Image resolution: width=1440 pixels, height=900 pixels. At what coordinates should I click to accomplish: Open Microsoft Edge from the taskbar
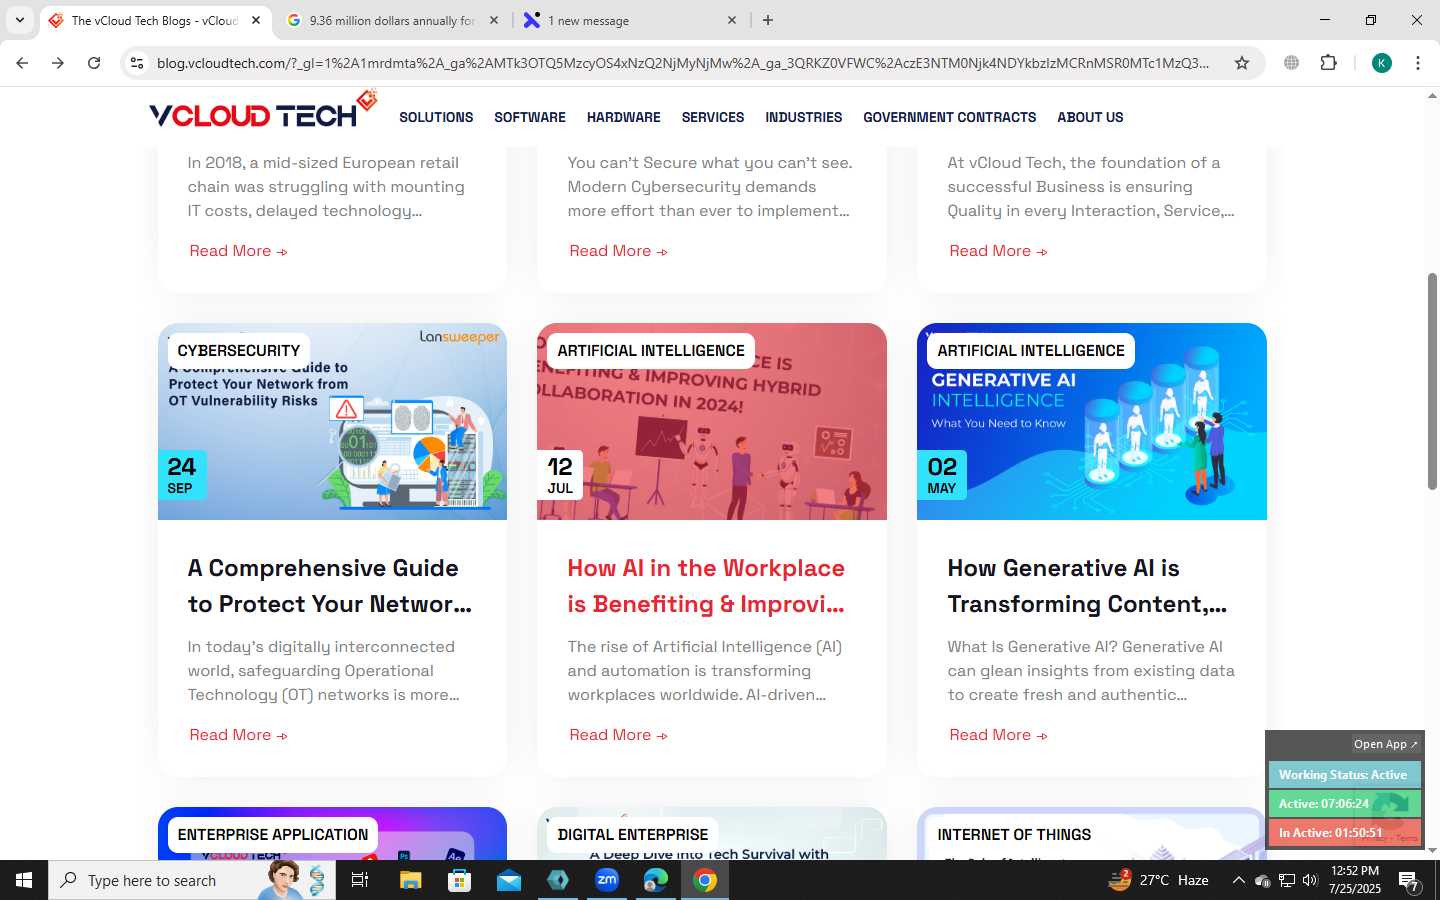pyautogui.click(x=656, y=880)
